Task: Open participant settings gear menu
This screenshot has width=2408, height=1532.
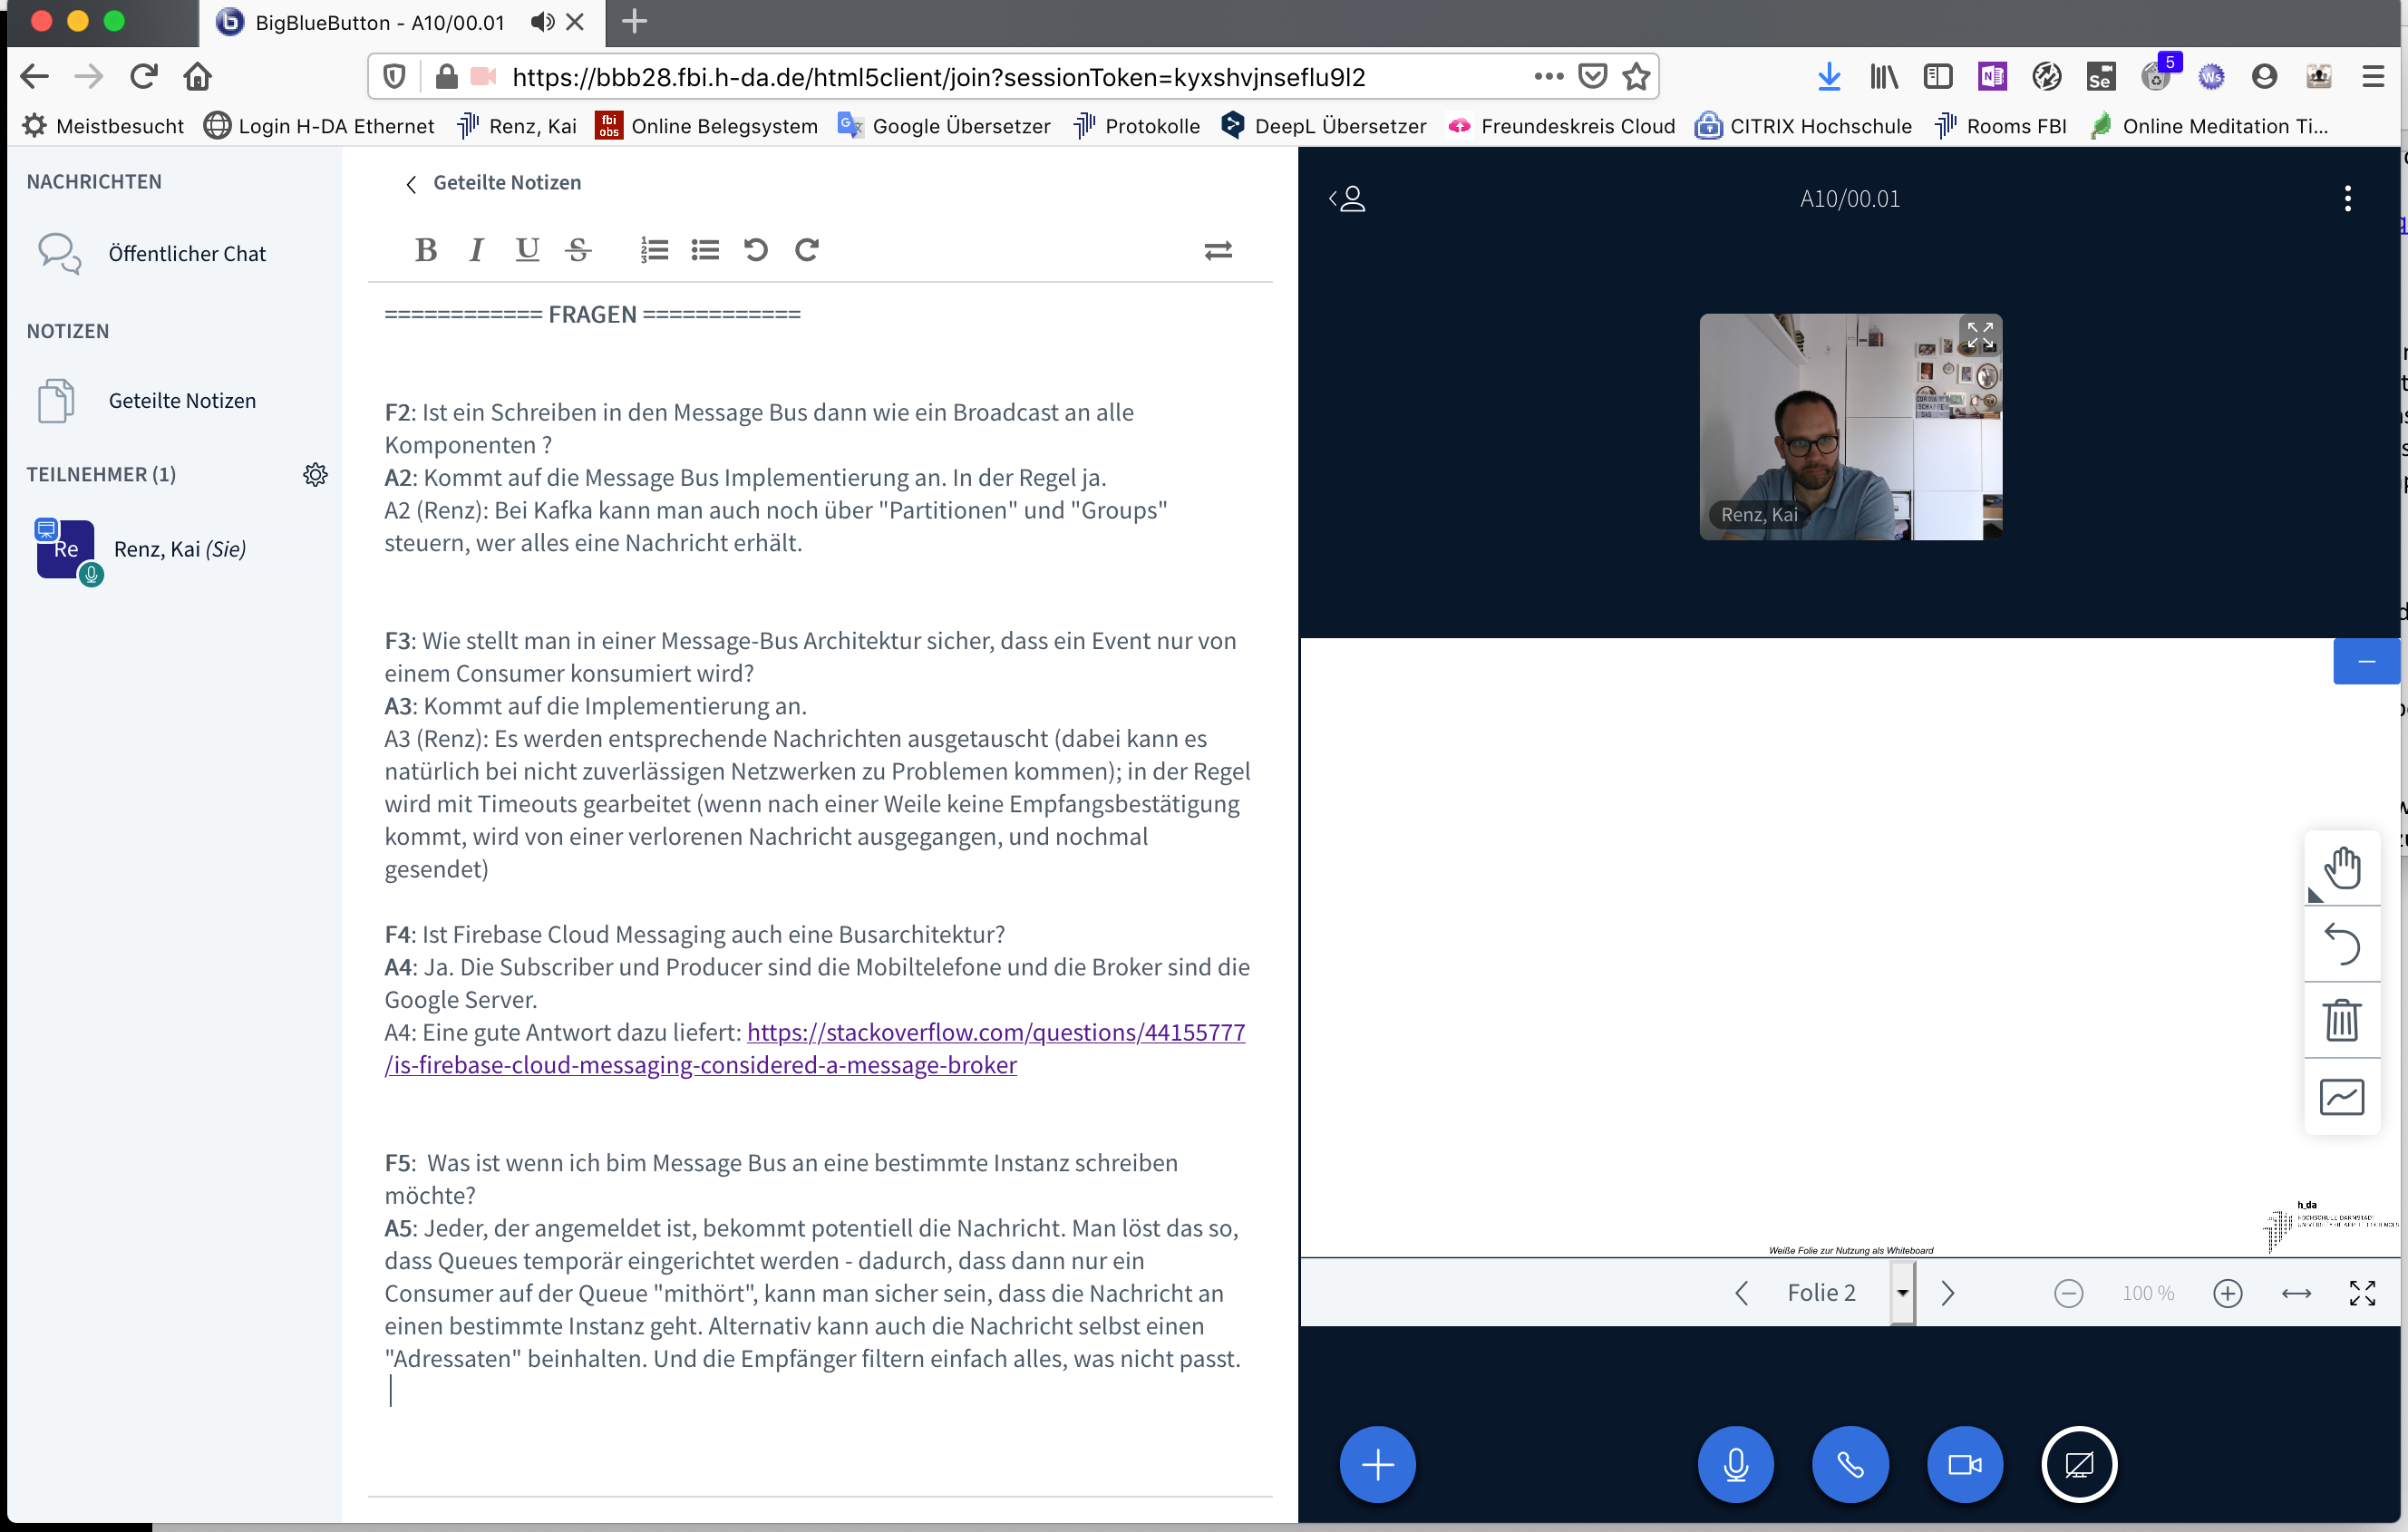Action: coord(315,474)
